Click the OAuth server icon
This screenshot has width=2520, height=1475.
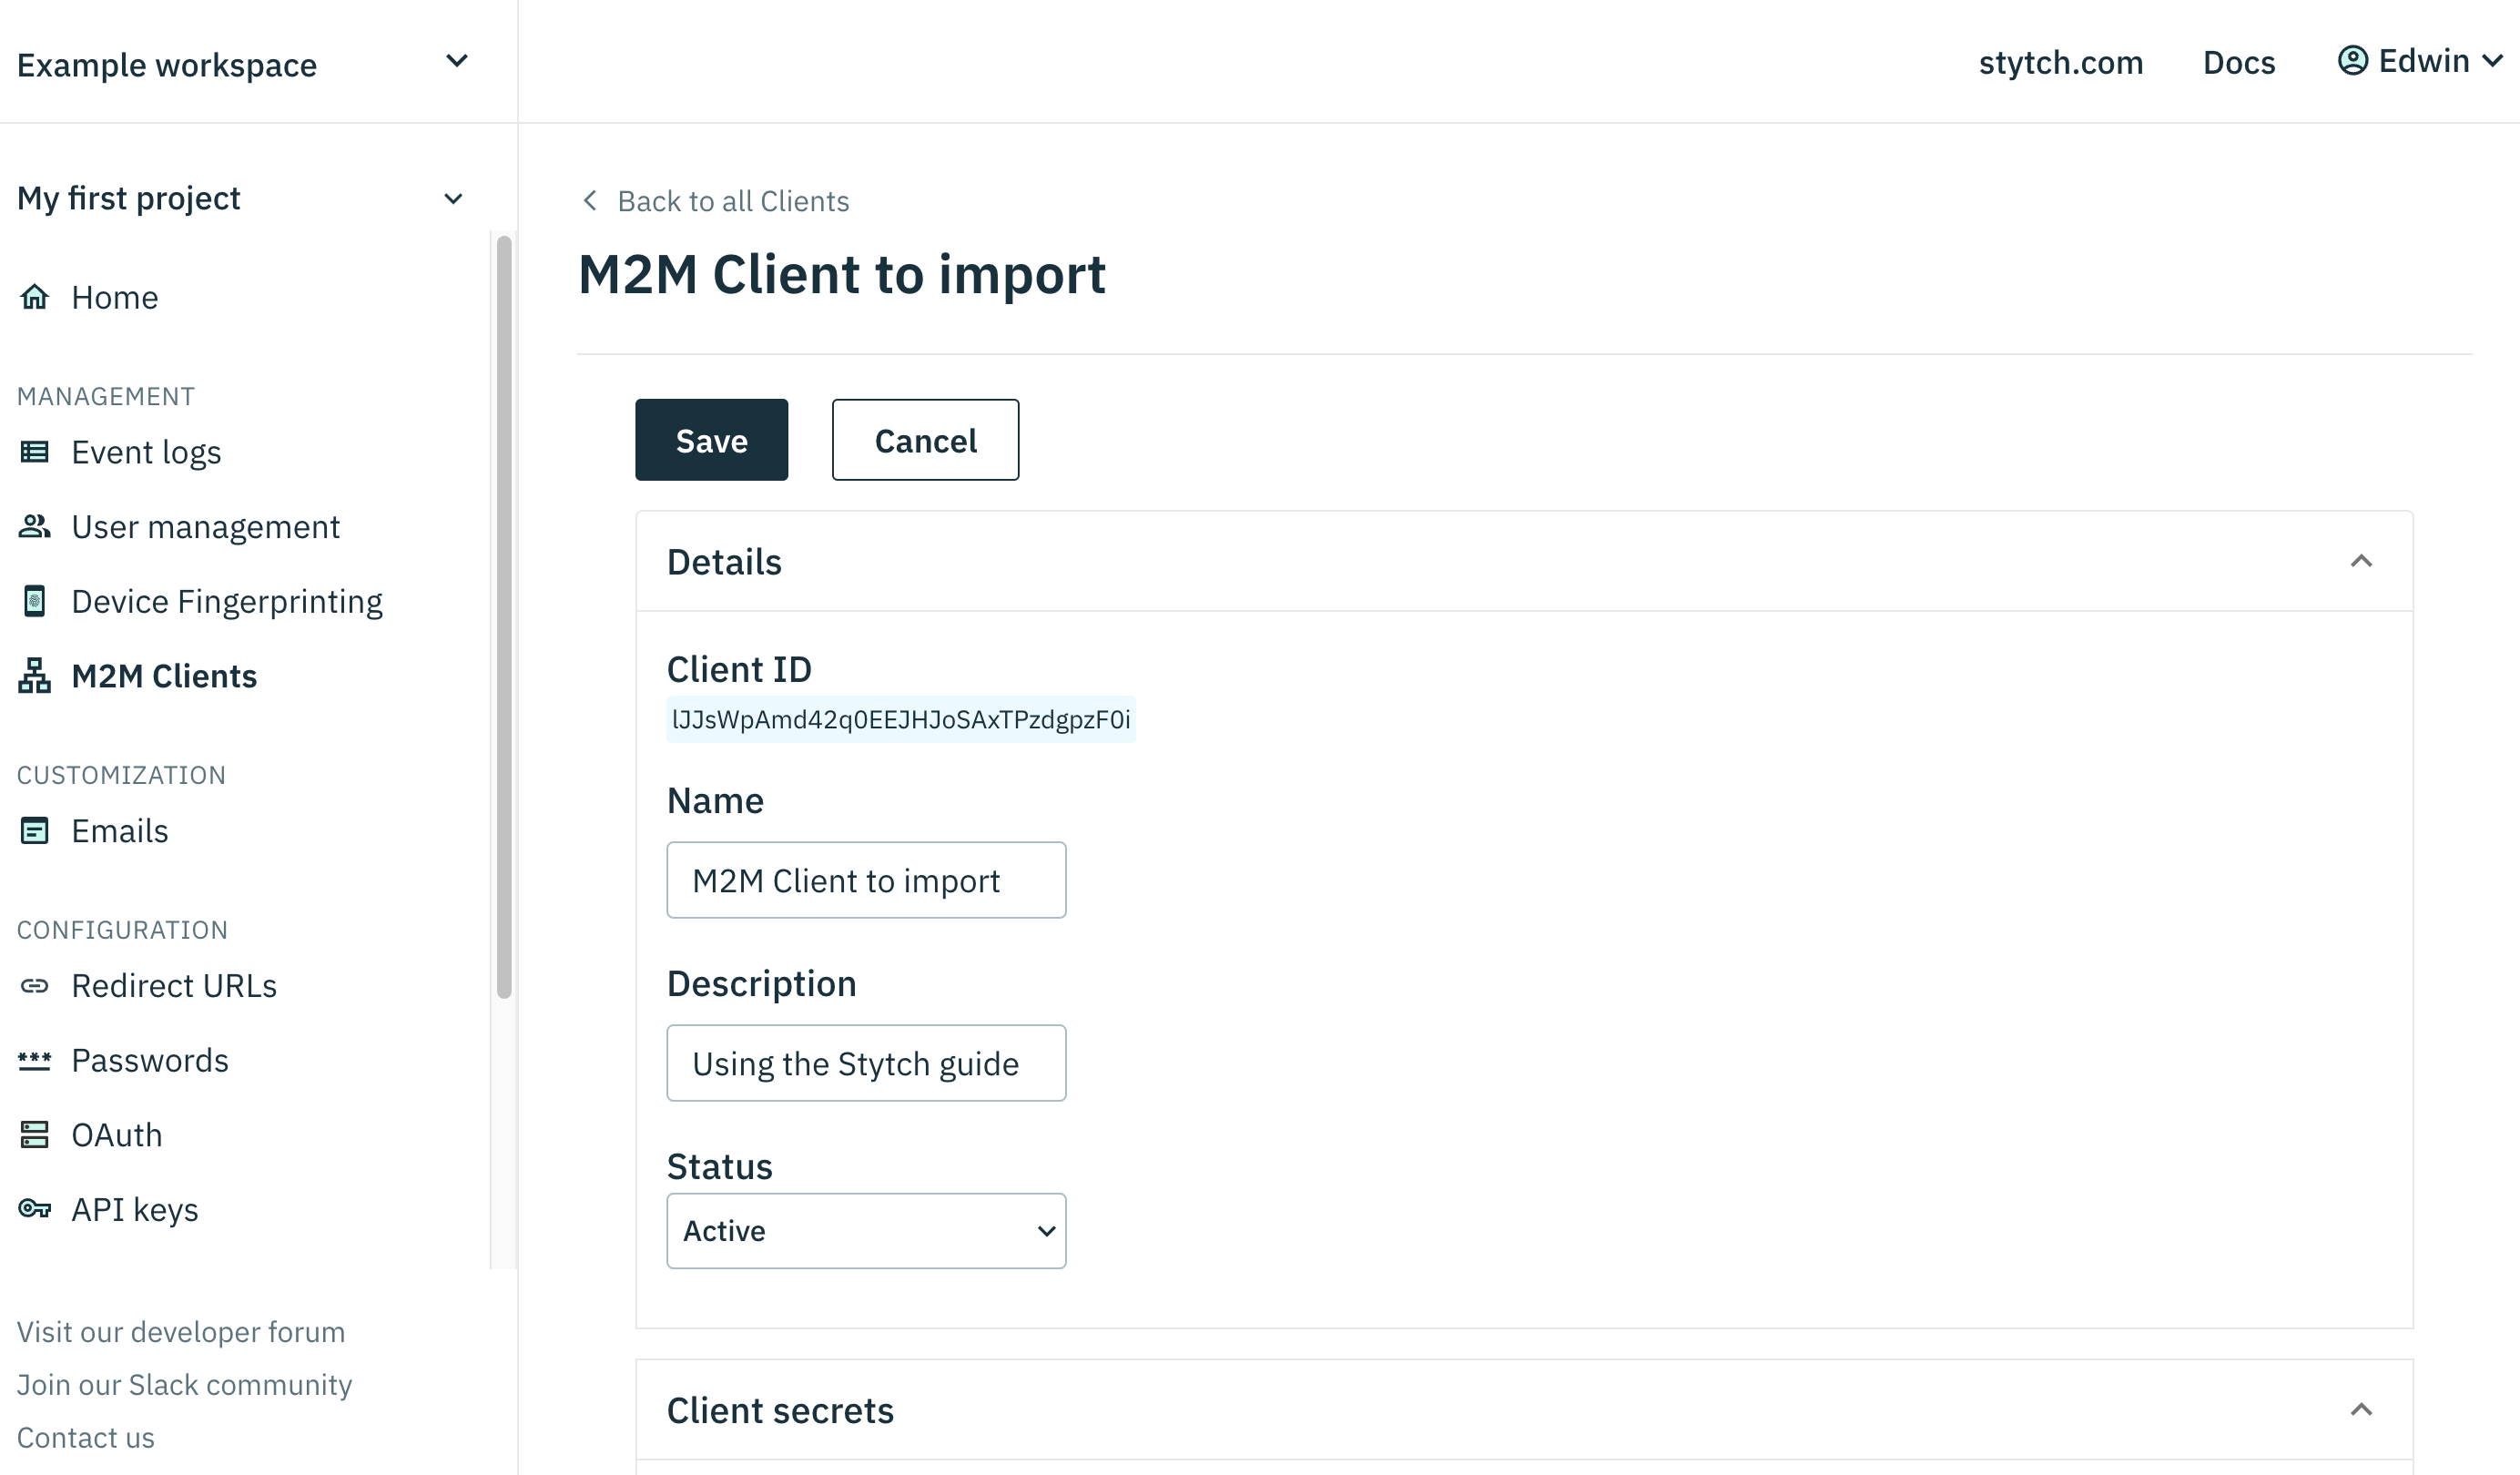point(35,1135)
